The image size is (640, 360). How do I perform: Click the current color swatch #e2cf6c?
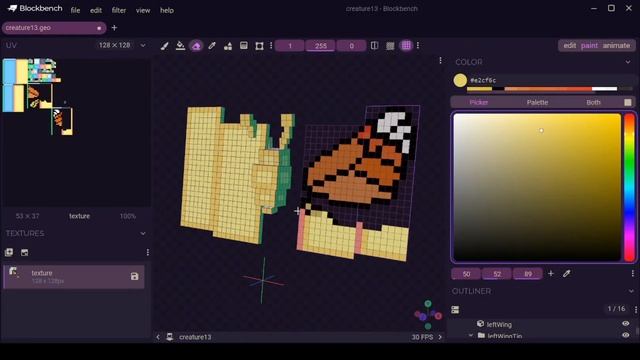click(460, 80)
